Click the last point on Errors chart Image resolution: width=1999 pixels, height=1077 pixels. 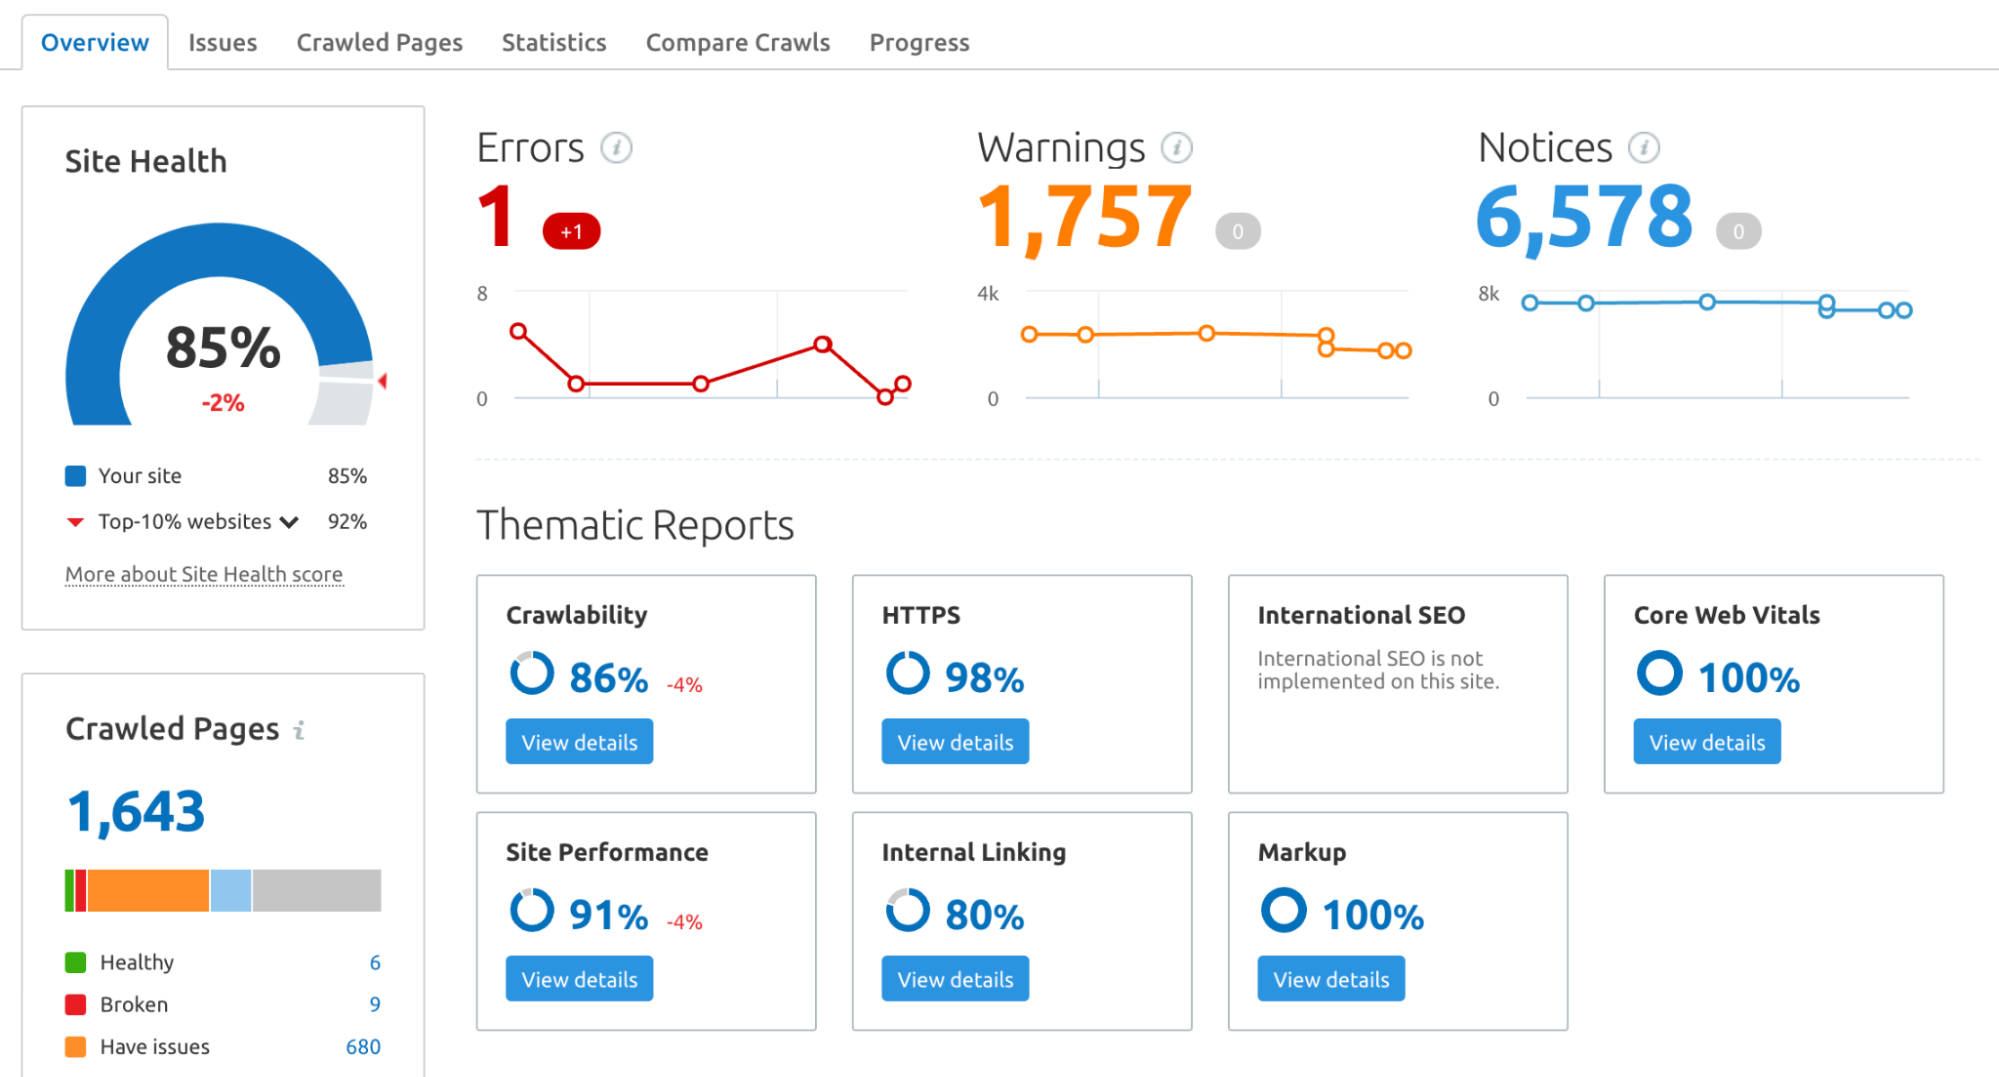(902, 384)
